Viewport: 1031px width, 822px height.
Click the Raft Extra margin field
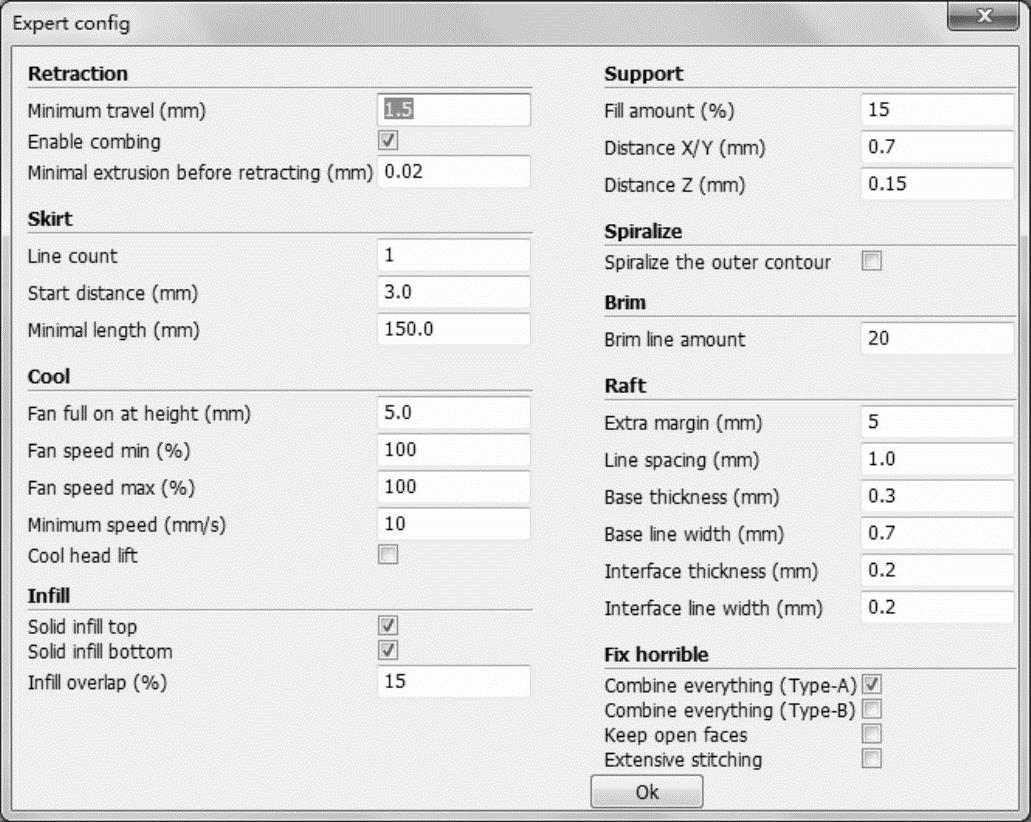(x=936, y=423)
